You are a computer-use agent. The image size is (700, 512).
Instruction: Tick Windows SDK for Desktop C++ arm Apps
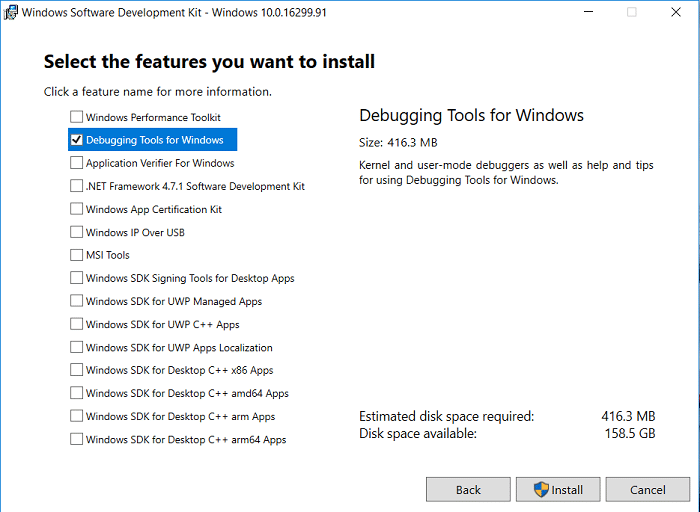click(x=77, y=416)
